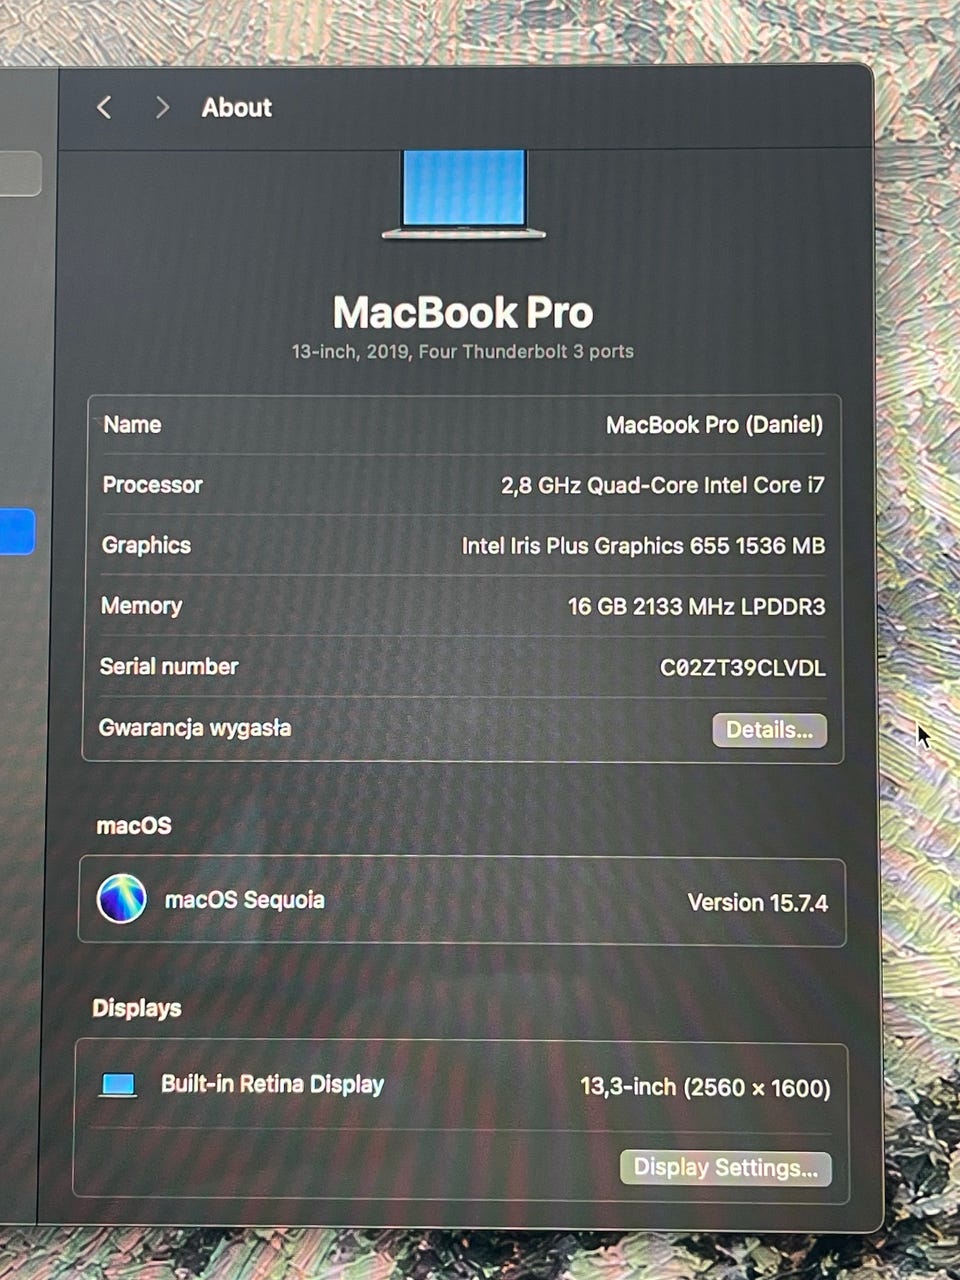This screenshot has height=1280, width=960.
Task: Click "Built-in Retina Display" label
Action: (x=272, y=1085)
